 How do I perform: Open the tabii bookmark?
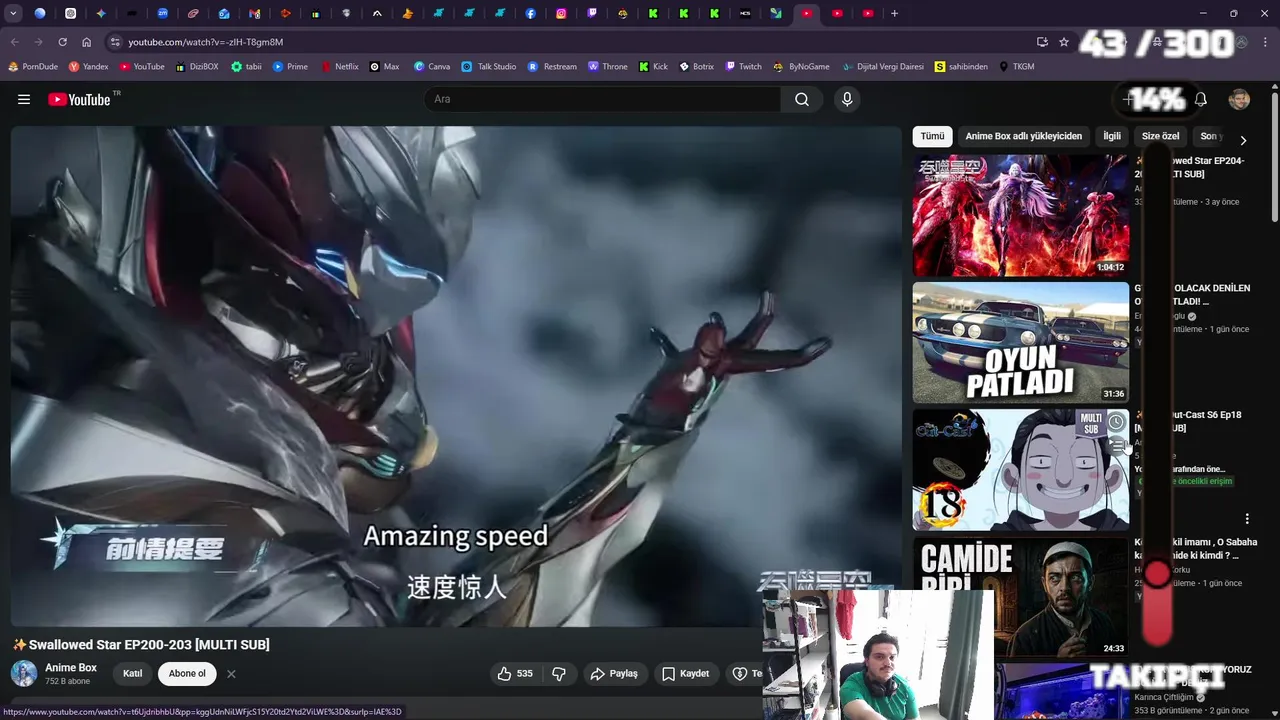(246, 66)
